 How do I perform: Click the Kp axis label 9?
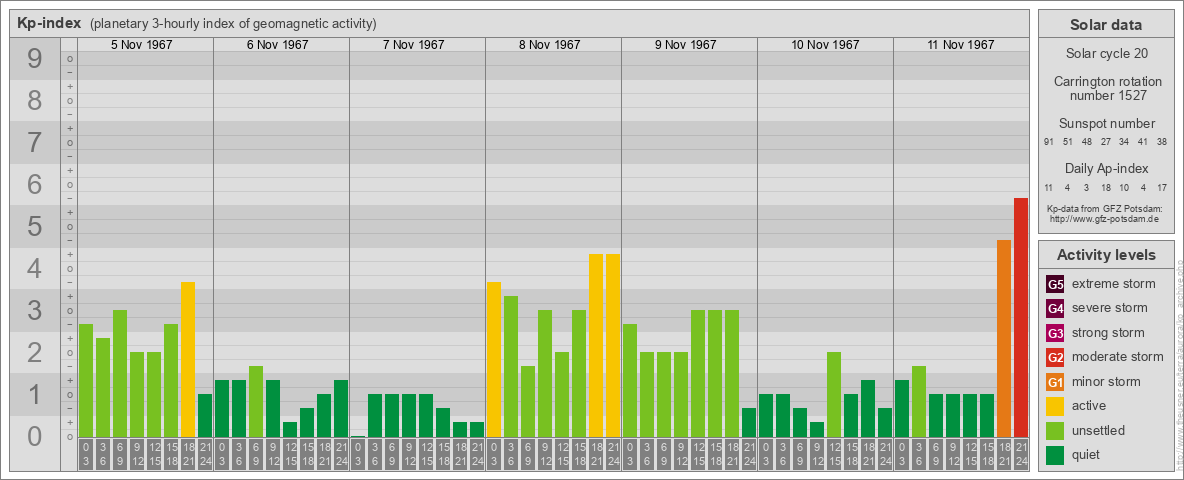pos(35,59)
